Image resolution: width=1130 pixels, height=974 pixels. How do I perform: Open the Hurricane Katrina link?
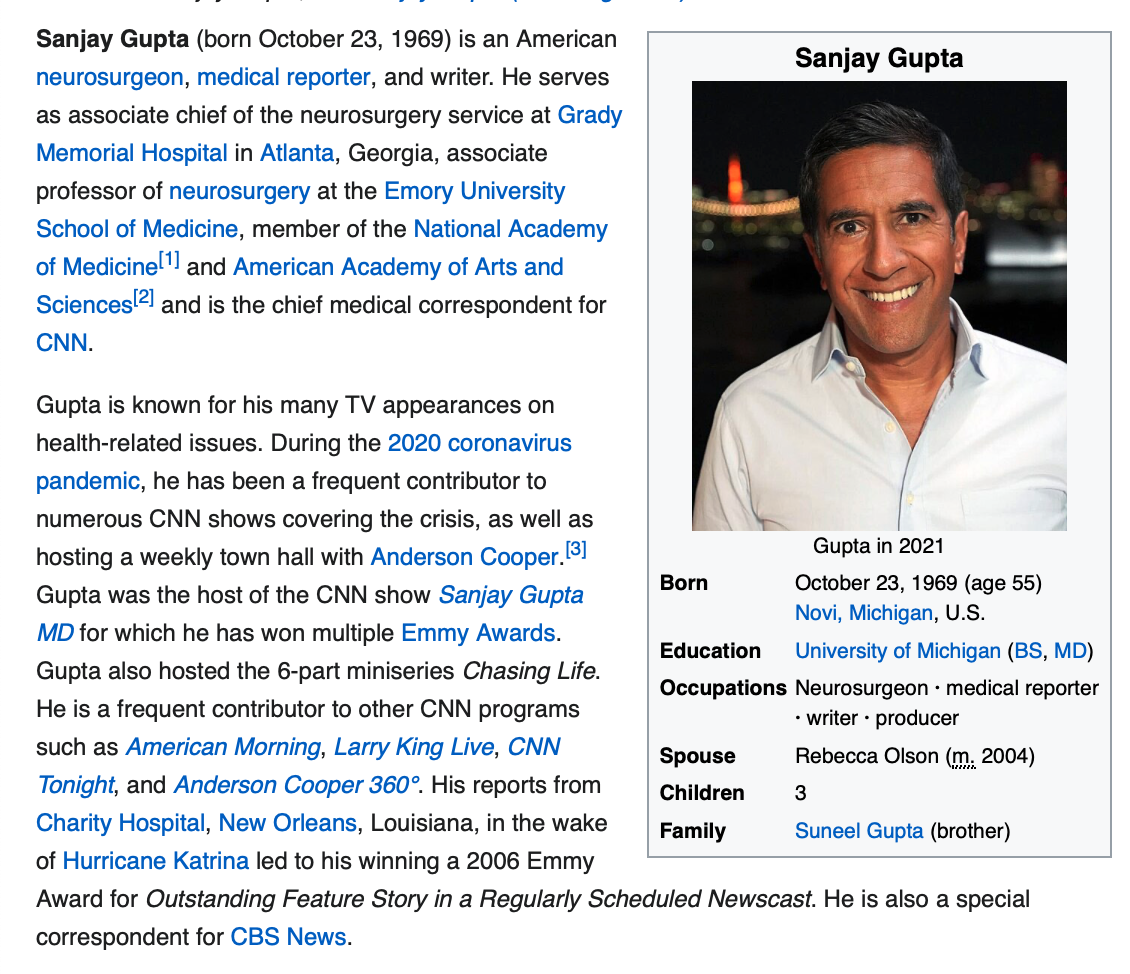click(x=156, y=862)
